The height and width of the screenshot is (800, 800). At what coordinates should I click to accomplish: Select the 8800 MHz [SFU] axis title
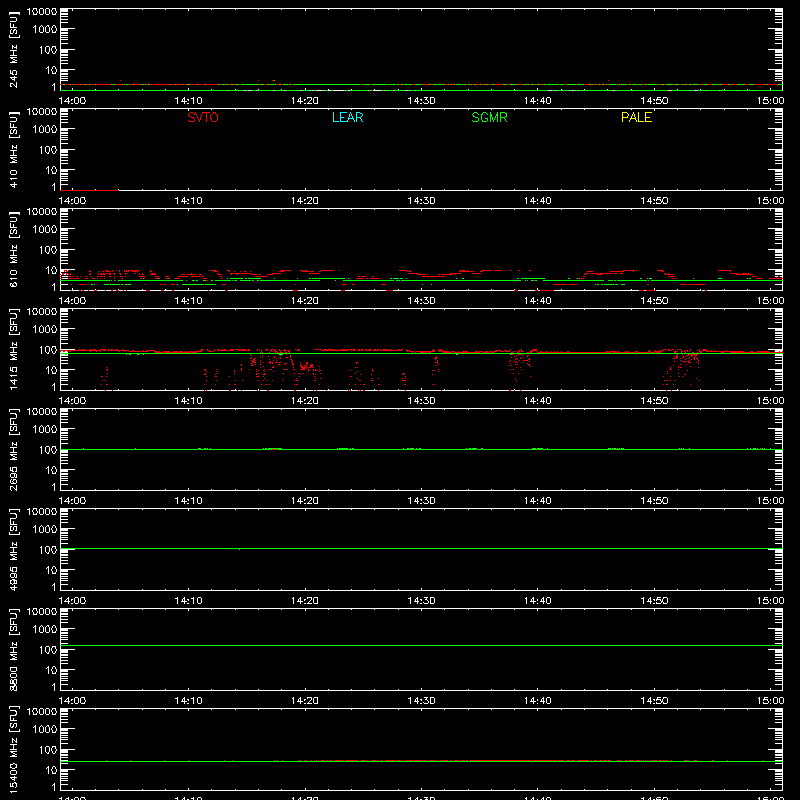(13, 650)
